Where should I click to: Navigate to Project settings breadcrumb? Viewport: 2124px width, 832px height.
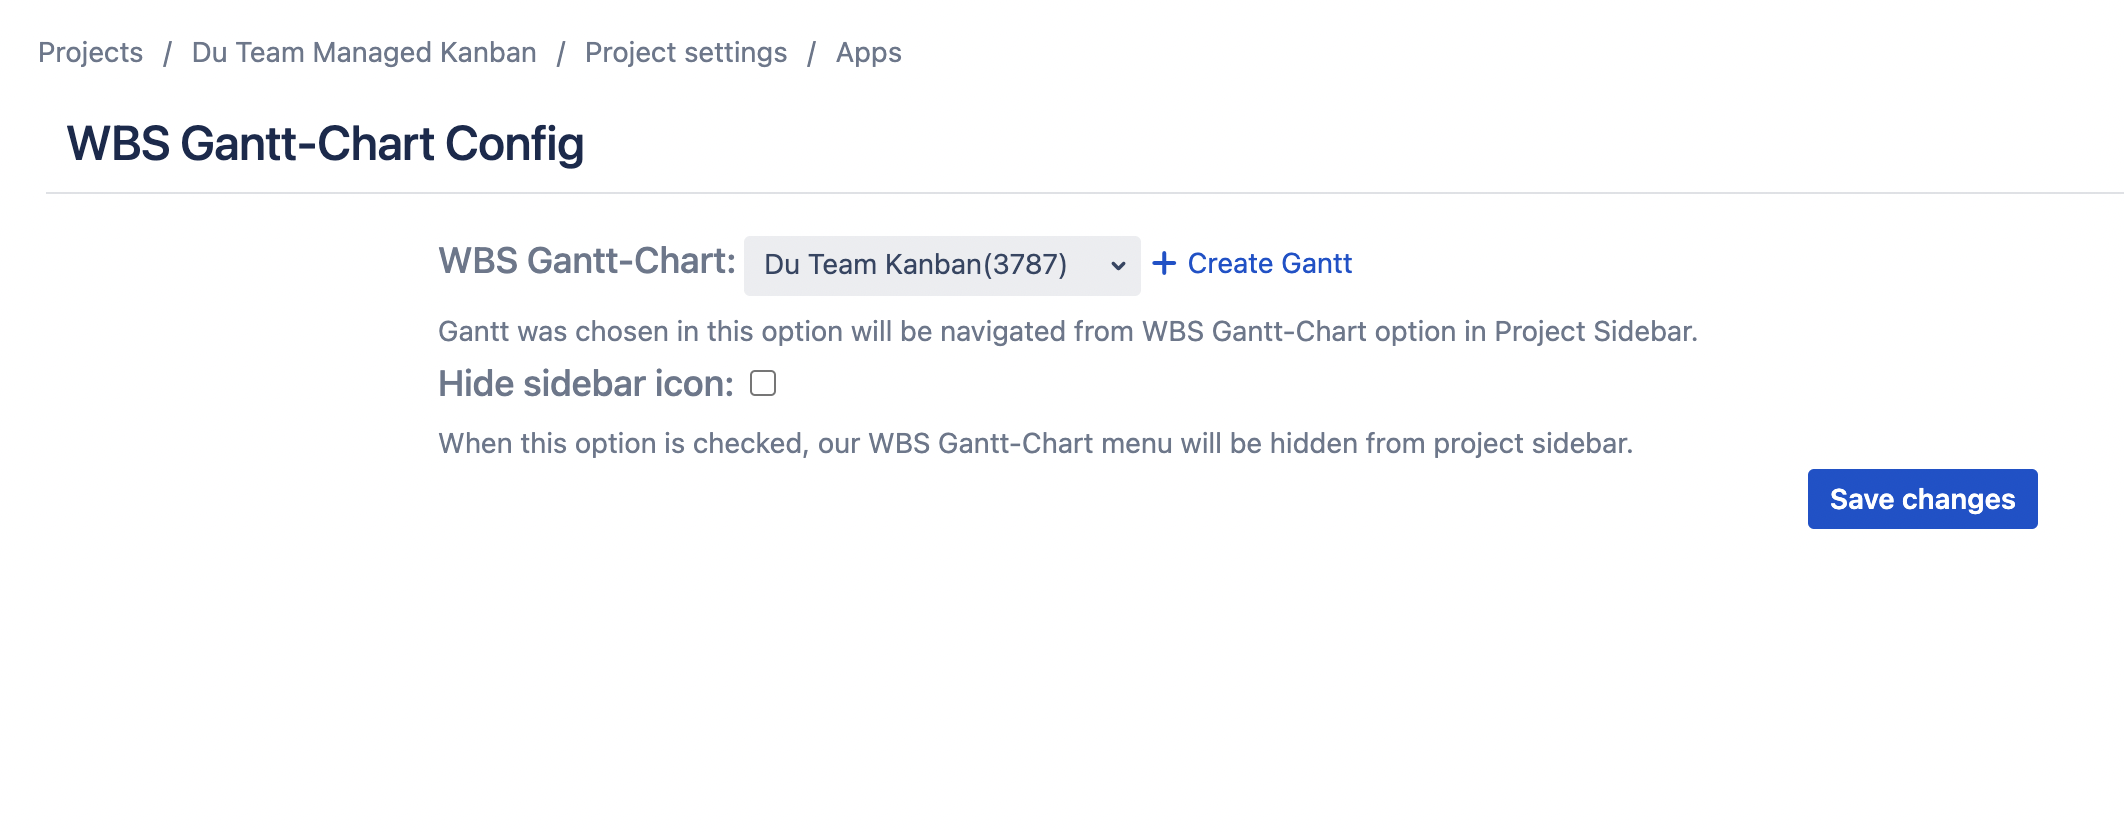pyautogui.click(x=686, y=53)
